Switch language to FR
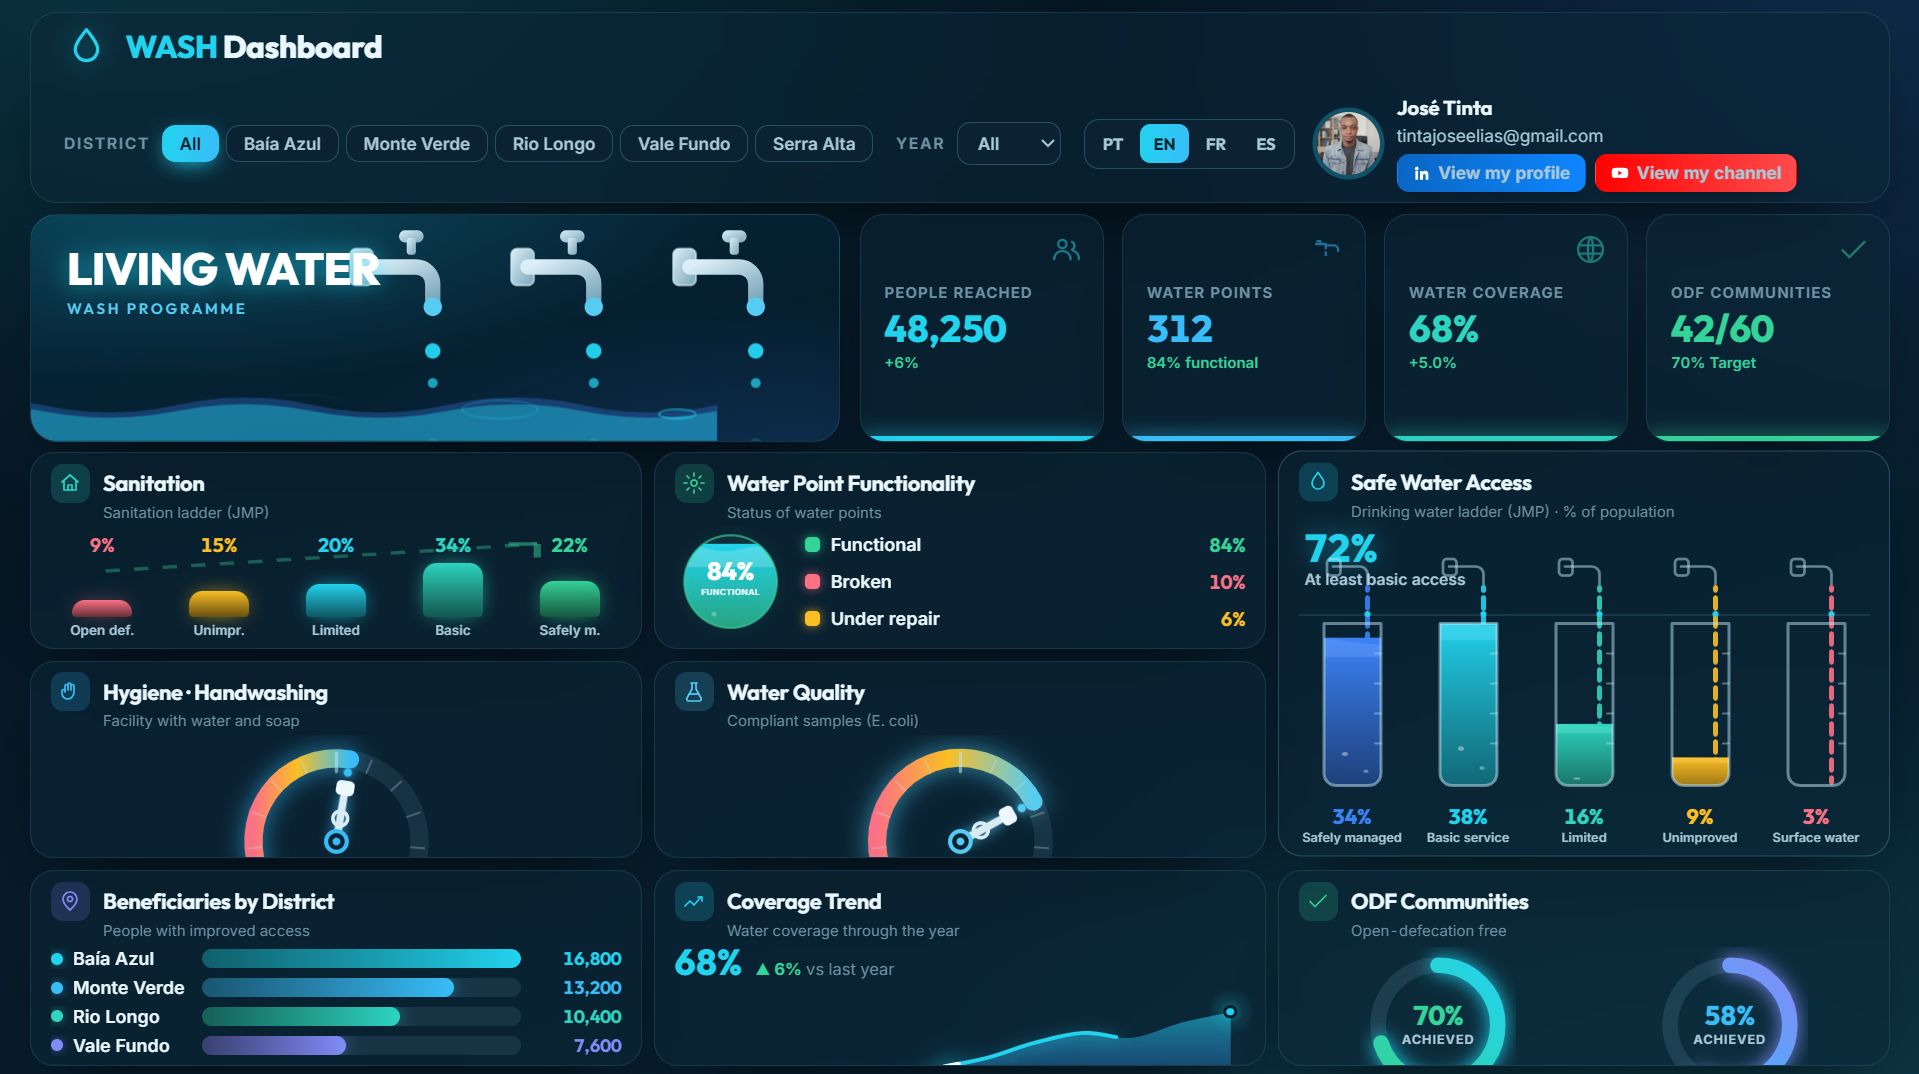 [1215, 144]
